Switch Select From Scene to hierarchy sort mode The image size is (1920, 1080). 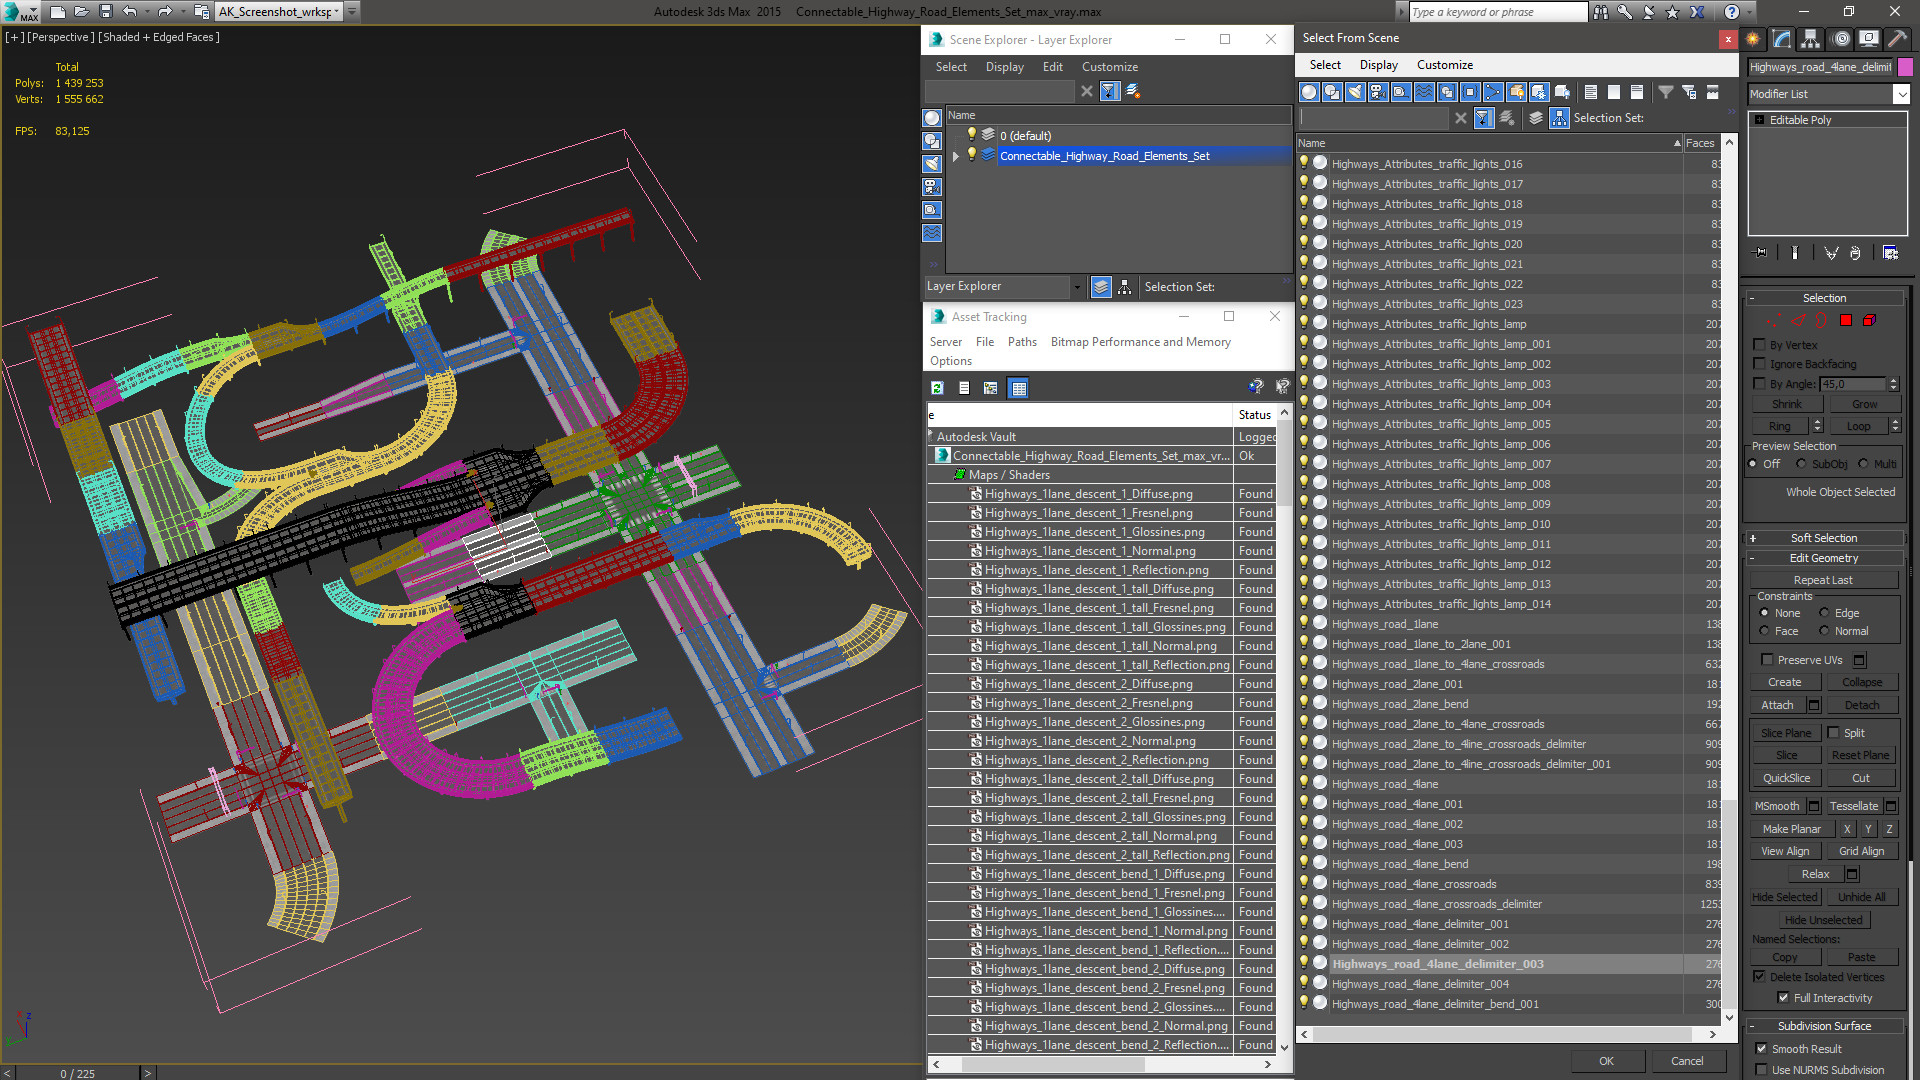pos(1560,118)
